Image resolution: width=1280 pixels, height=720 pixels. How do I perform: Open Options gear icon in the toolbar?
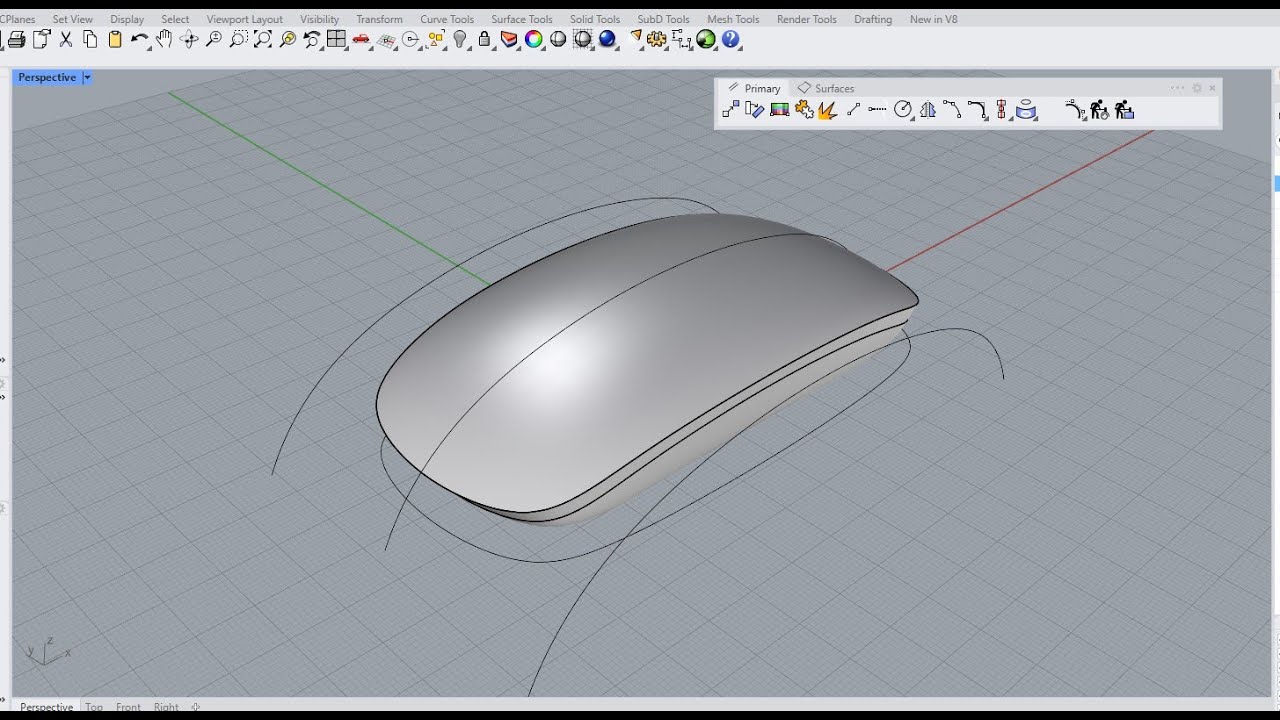pos(656,40)
